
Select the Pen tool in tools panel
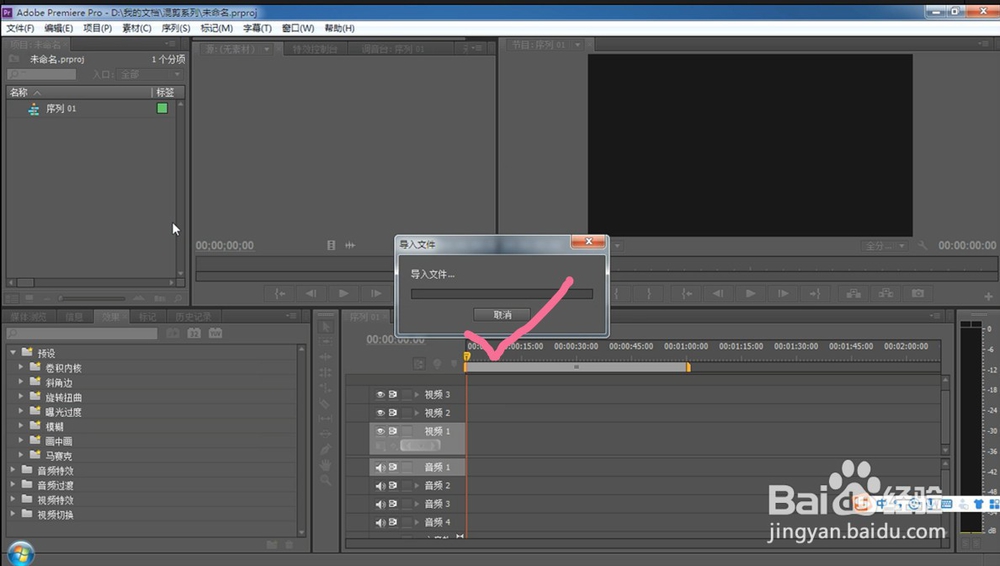coord(326,449)
